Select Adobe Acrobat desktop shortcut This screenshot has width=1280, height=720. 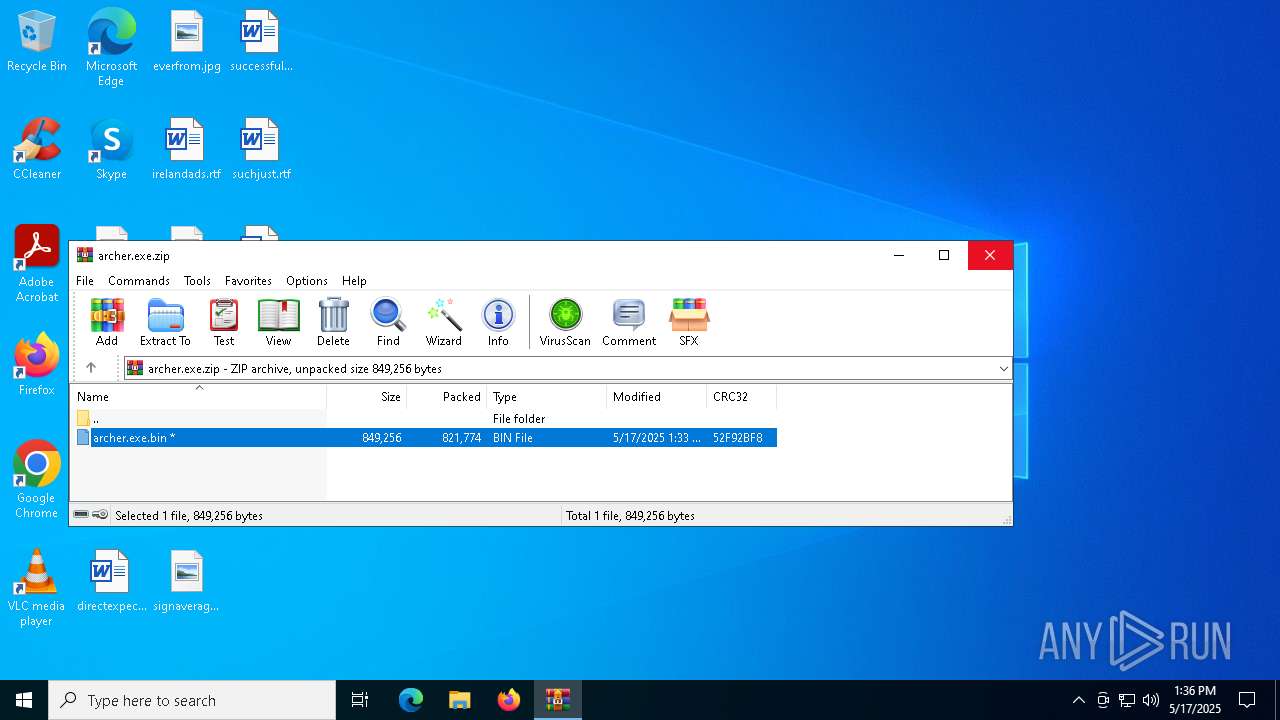click(x=37, y=264)
